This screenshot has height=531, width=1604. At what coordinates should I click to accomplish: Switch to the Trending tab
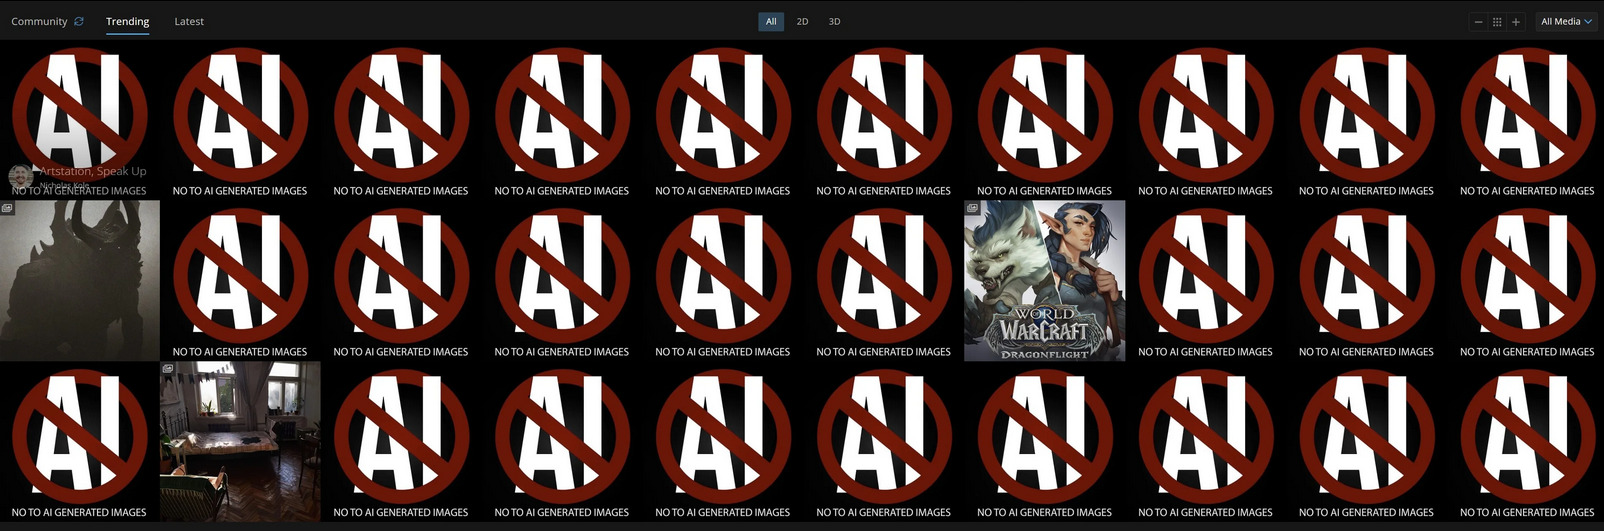[x=127, y=21]
